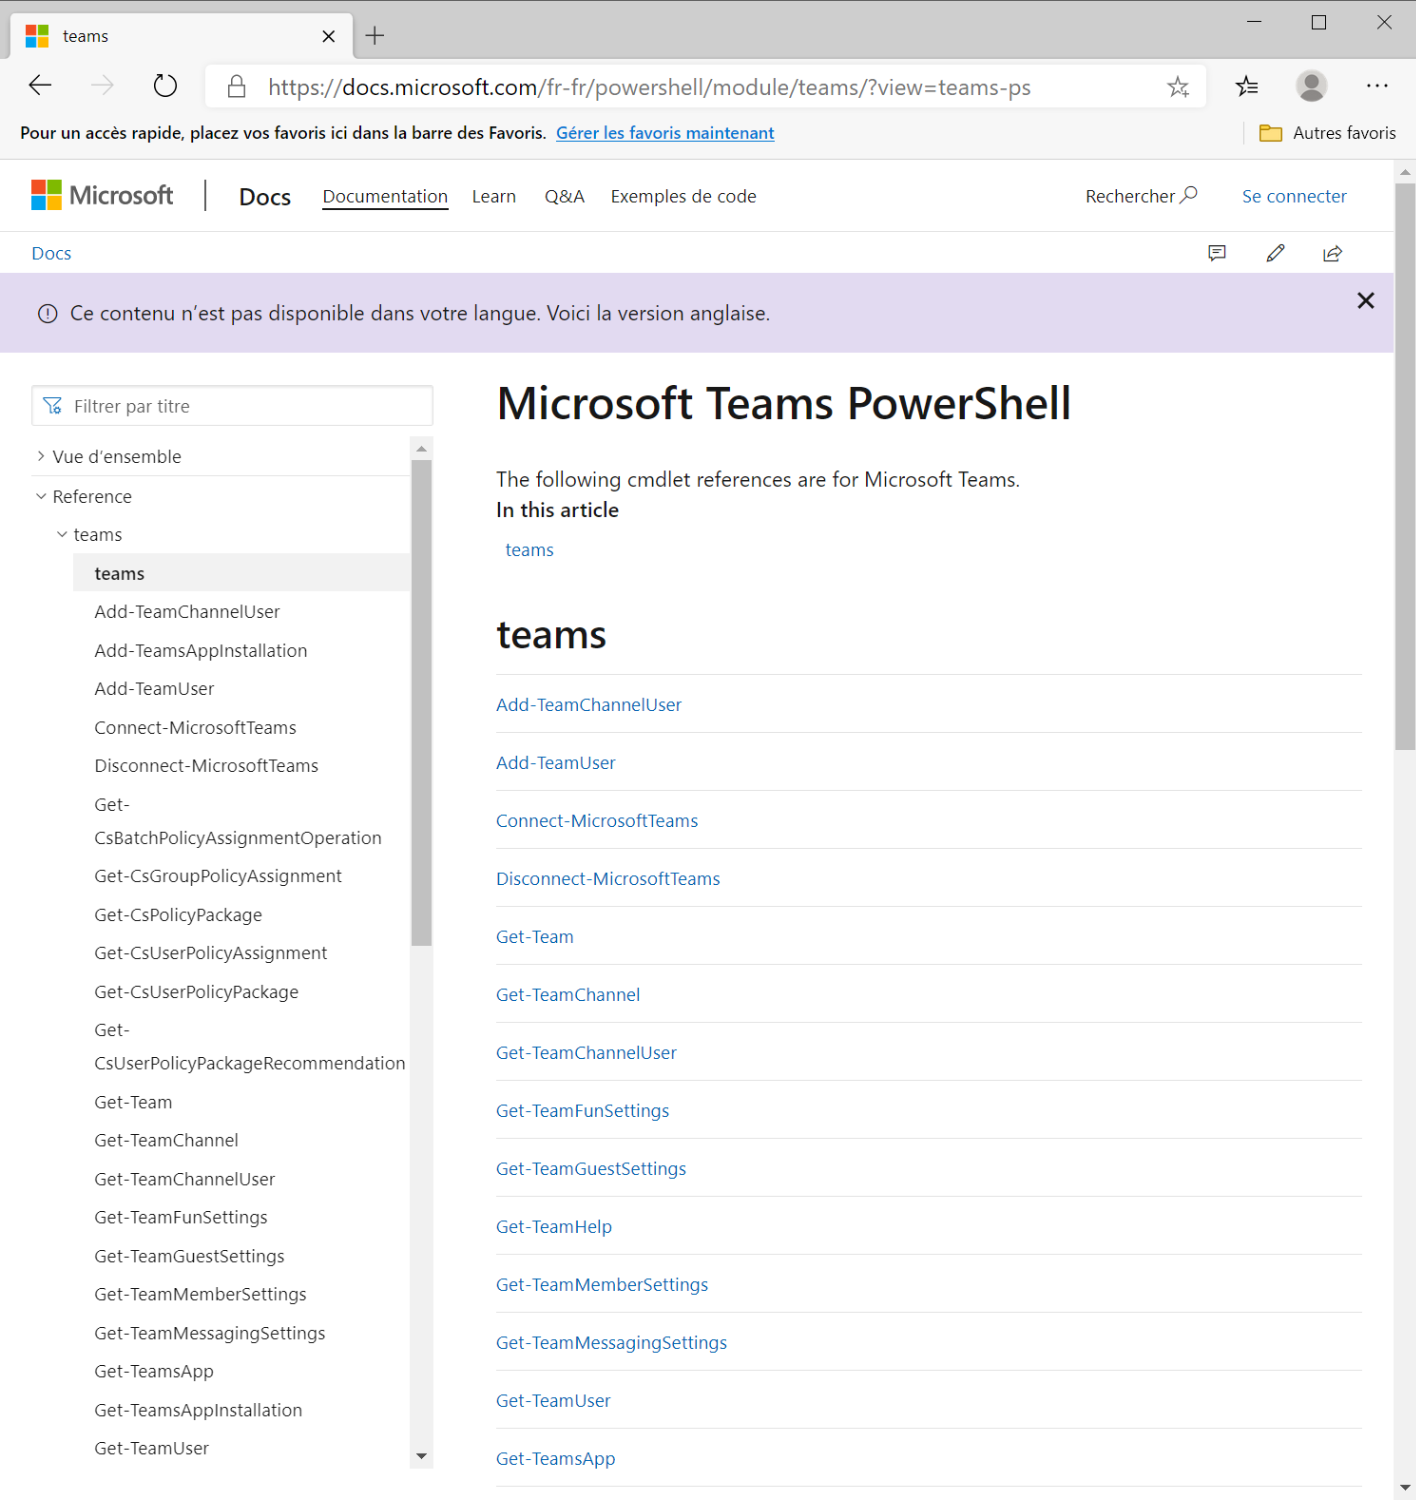Open the feedback comment icon
This screenshot has height=1500, width=1416.
pyautogui.click(x=1217, y=253)
